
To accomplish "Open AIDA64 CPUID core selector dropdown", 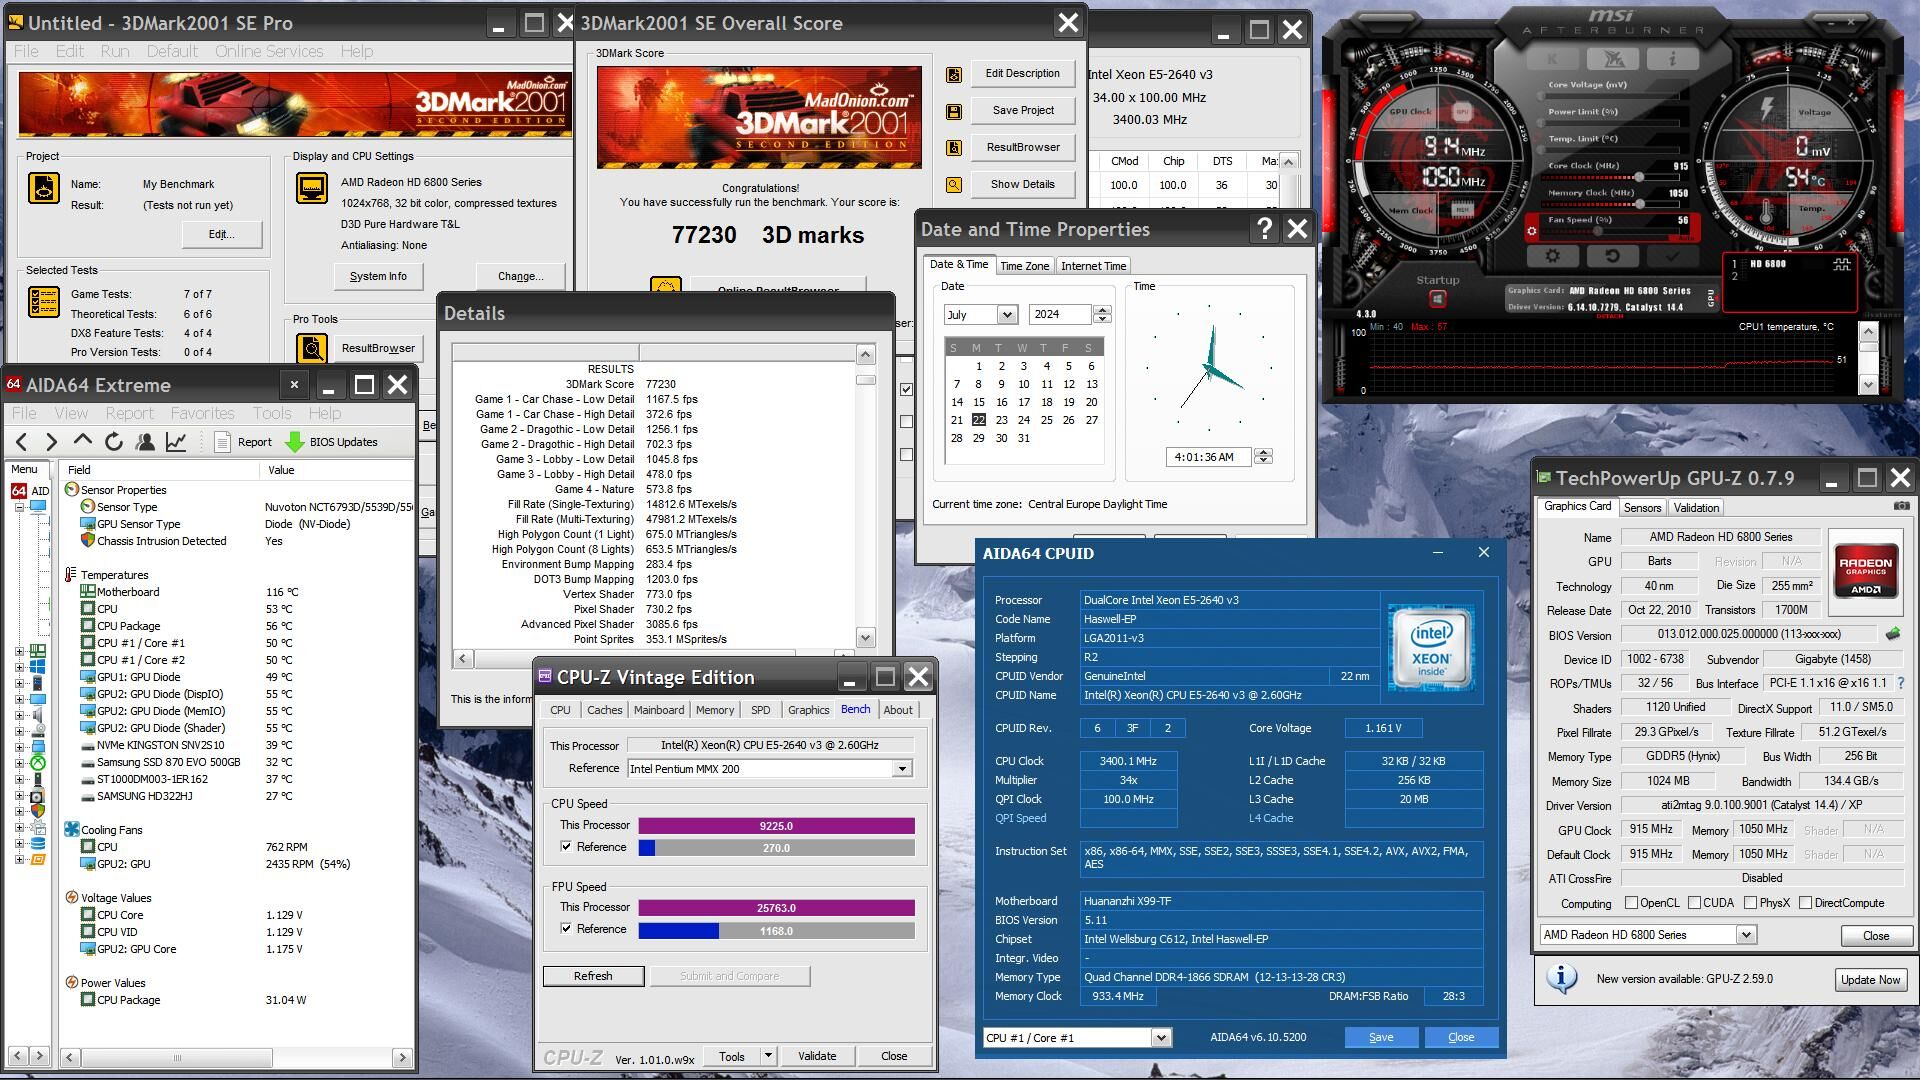I will pyautogui.click(x=1160, y=1038).
